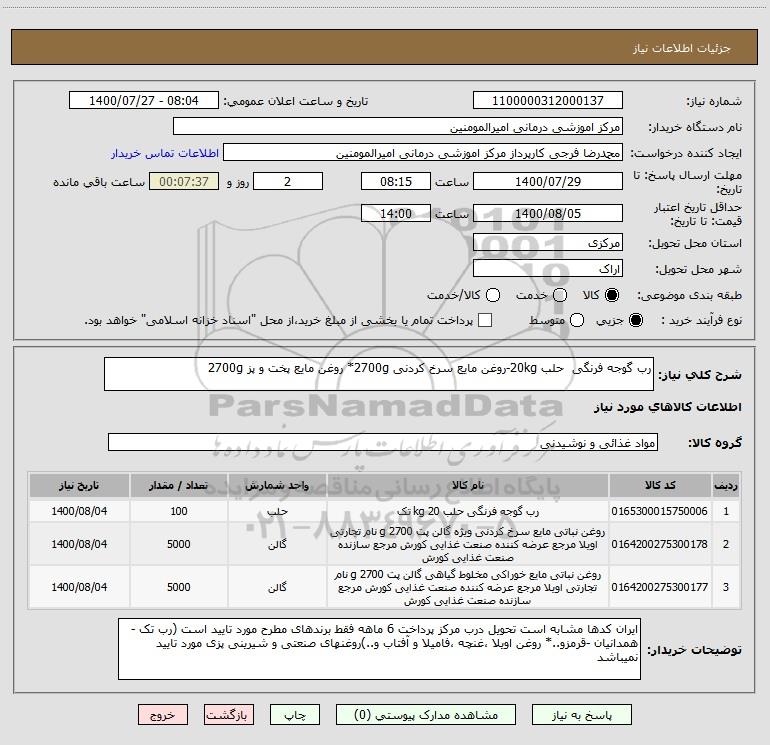Click the validity time 14:00 field

point(396,213)
